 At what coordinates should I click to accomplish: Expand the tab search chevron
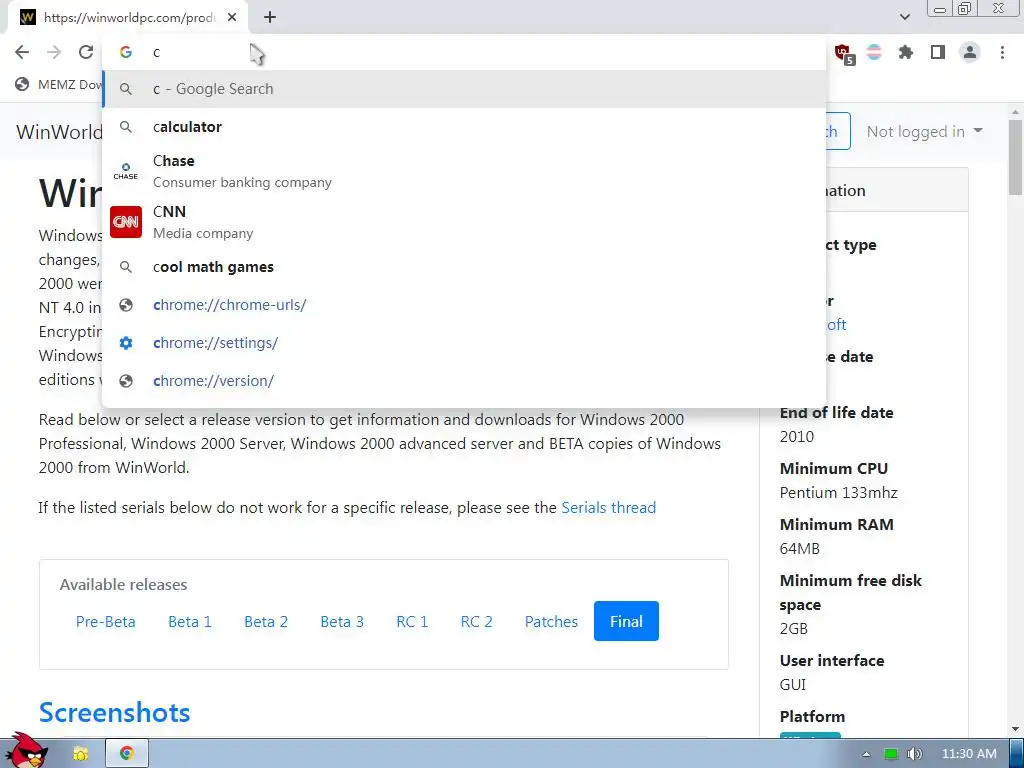pos(904,17)
